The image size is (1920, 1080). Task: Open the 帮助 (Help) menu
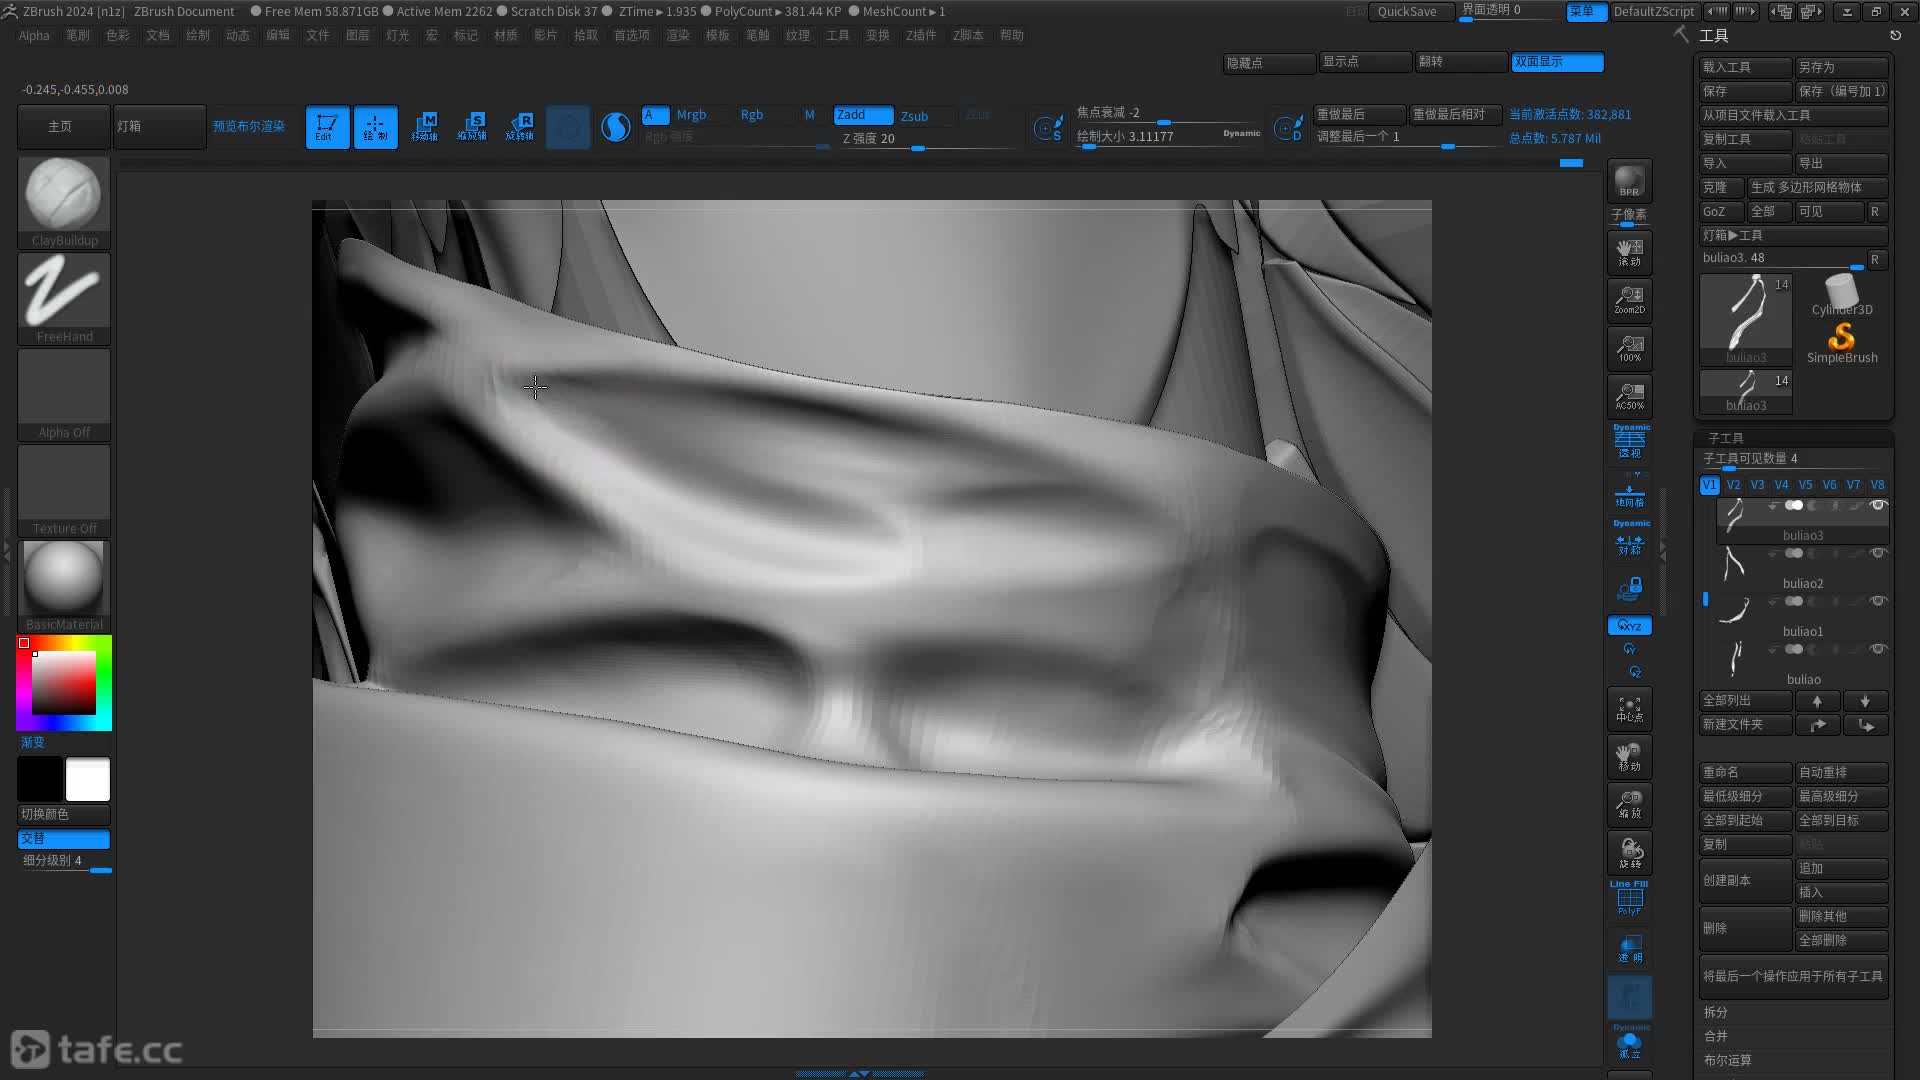click(x=1012, y=35)
